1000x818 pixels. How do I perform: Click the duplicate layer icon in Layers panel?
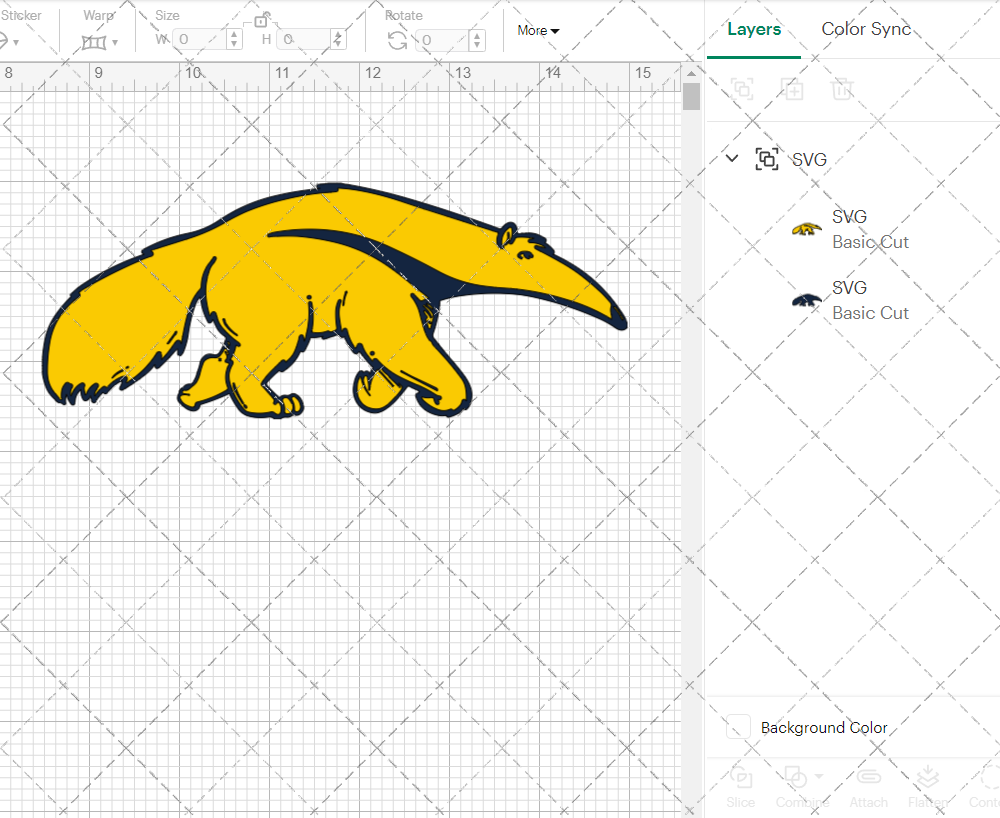792,89
